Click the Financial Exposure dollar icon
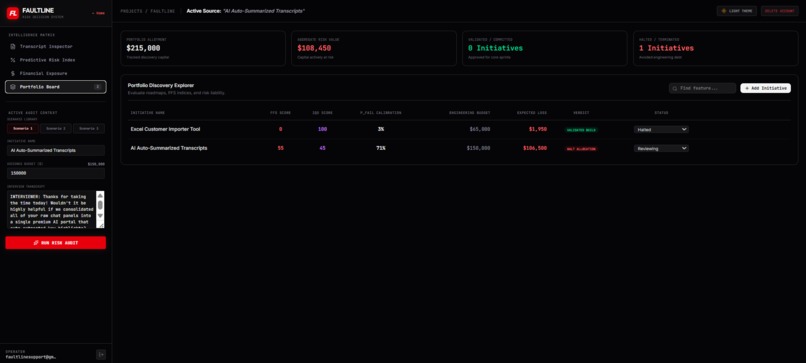 coord(13,74)
